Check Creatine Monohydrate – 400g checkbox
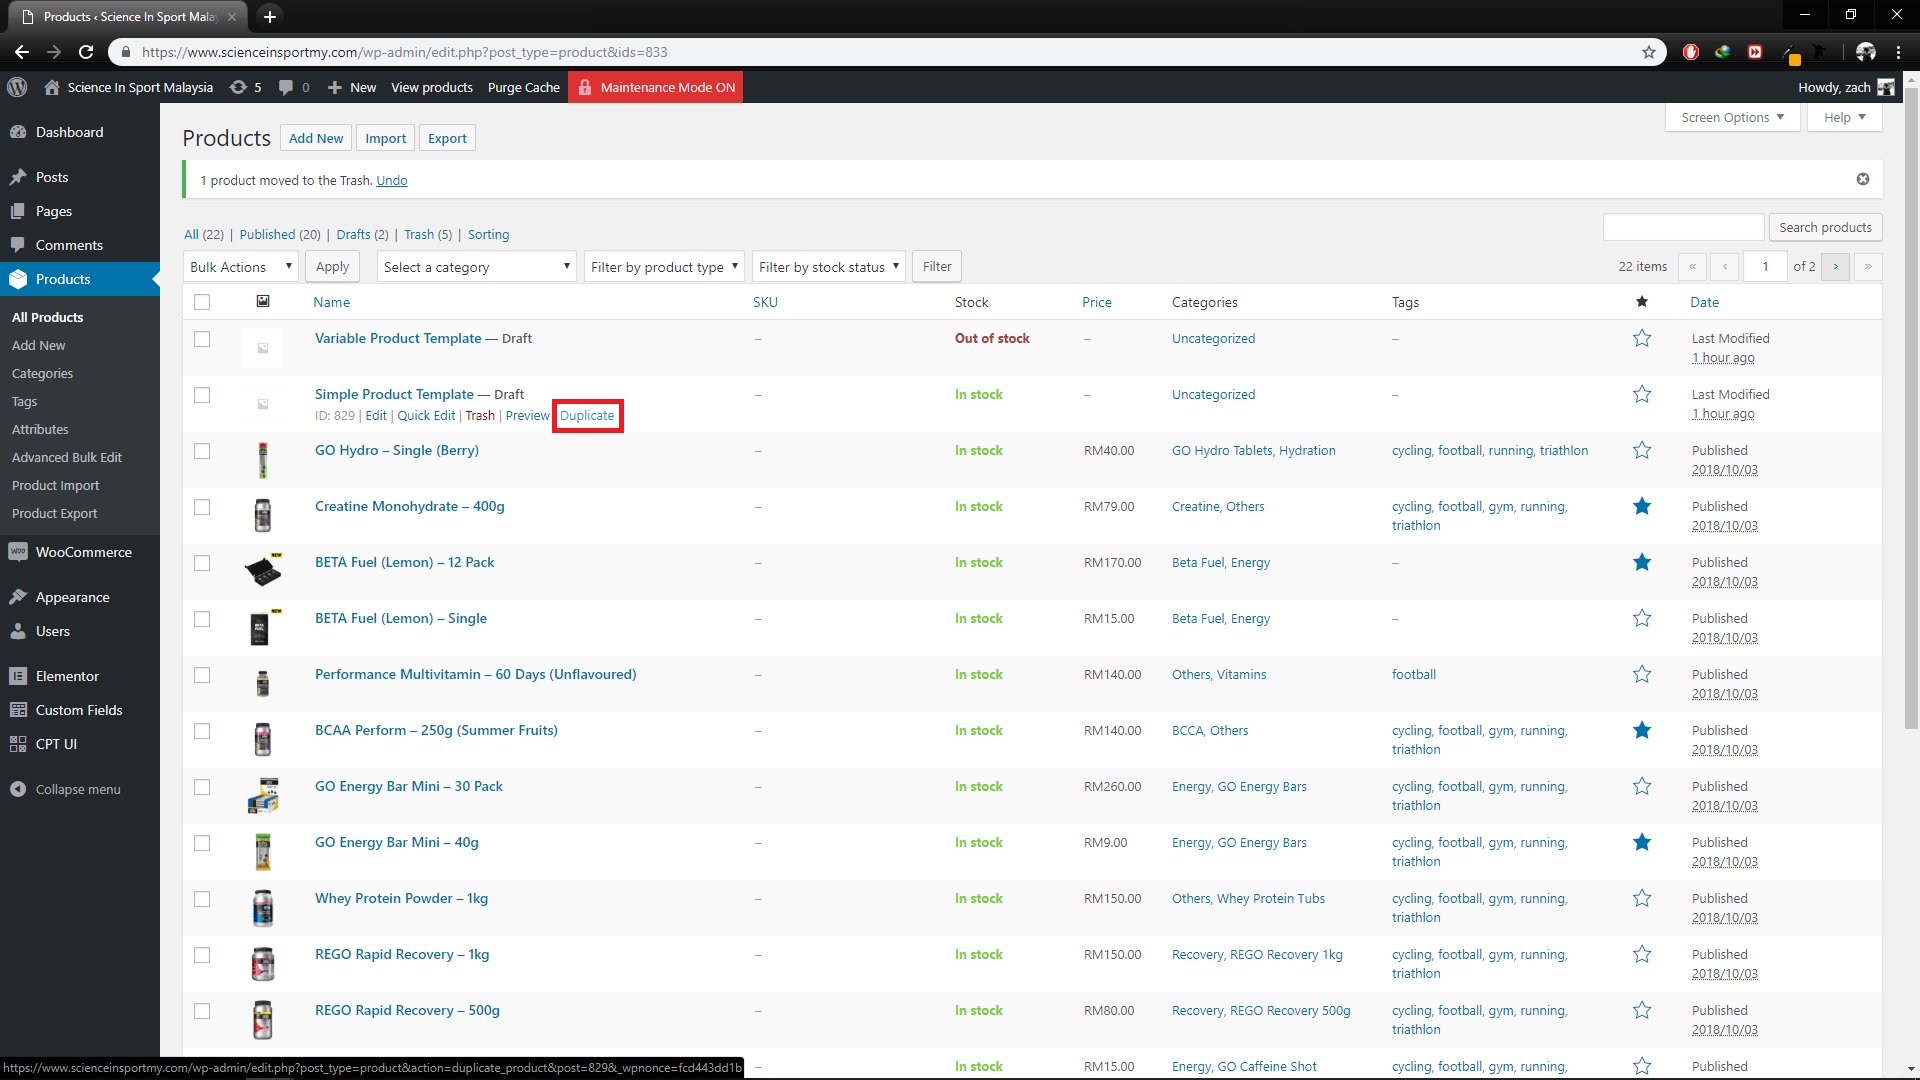The width and height of the screenshot is (1920, 1080). coord(202,507)
